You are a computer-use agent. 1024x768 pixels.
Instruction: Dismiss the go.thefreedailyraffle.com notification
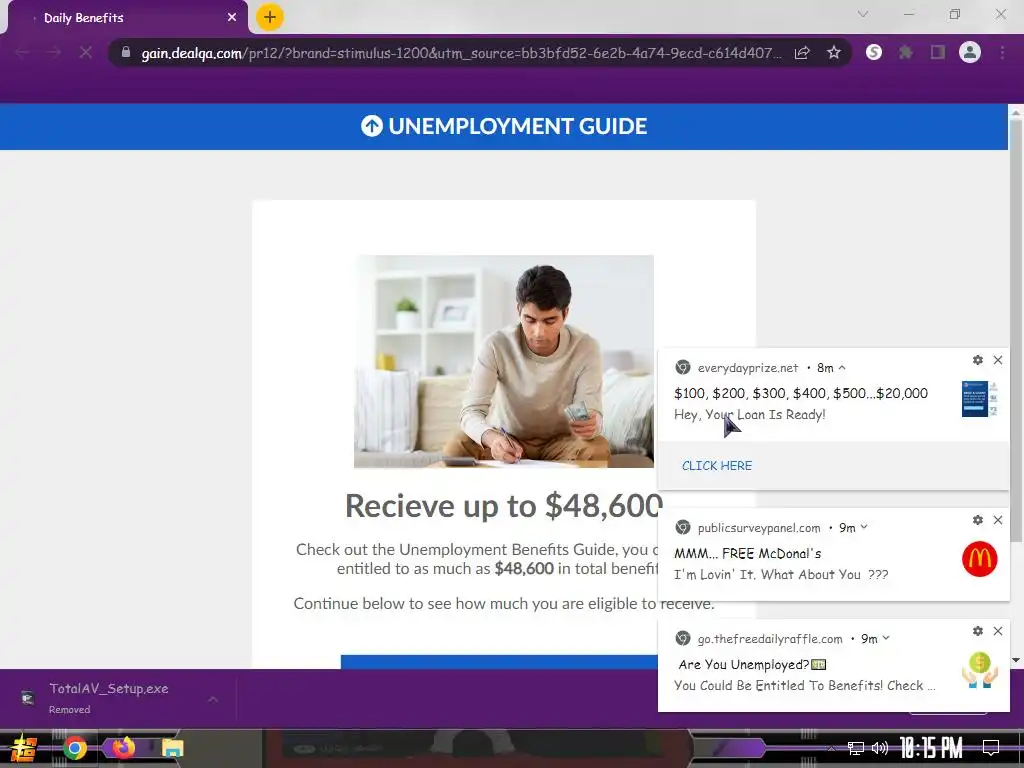pos(998,631)
